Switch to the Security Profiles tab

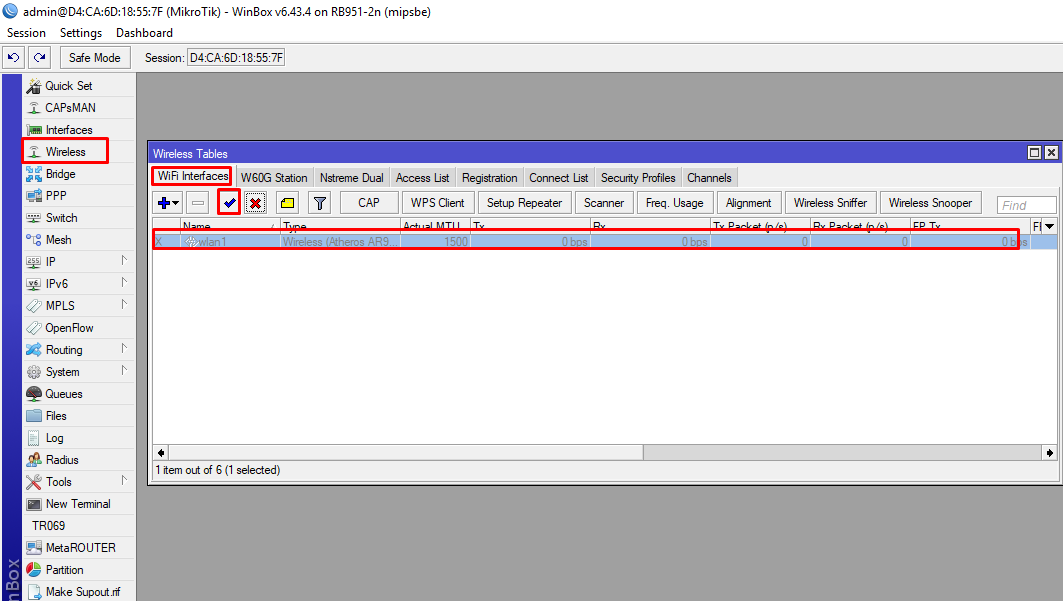[x=638, y=178]
